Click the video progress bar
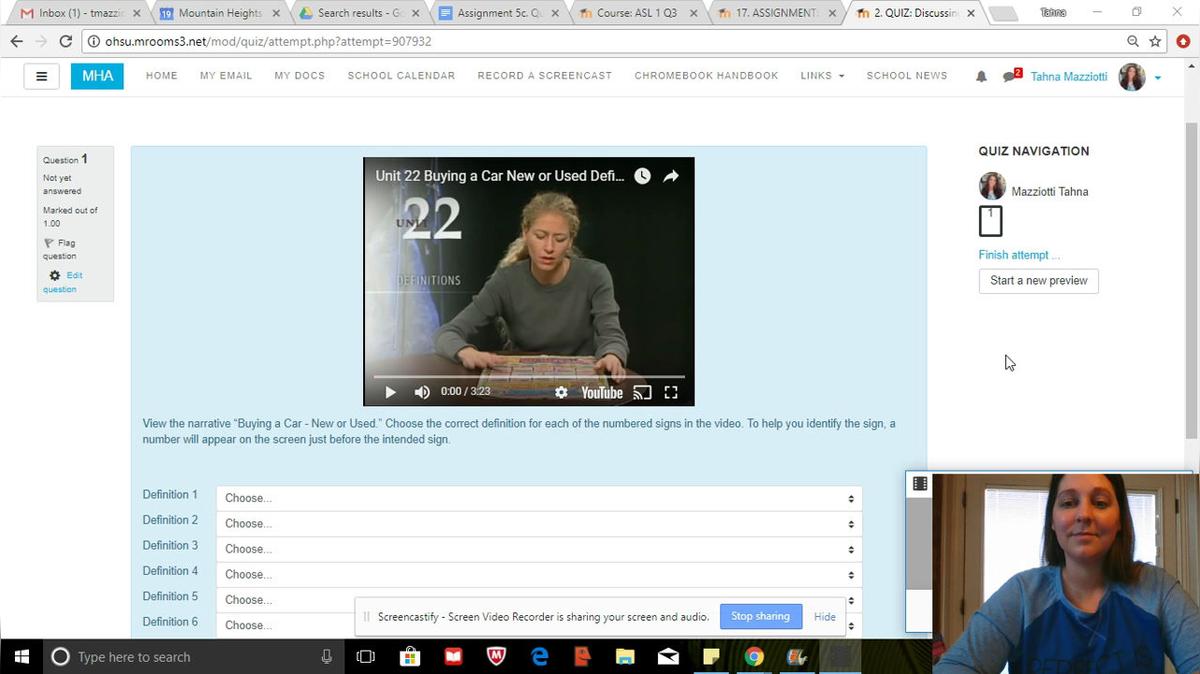 coord(528,377)
